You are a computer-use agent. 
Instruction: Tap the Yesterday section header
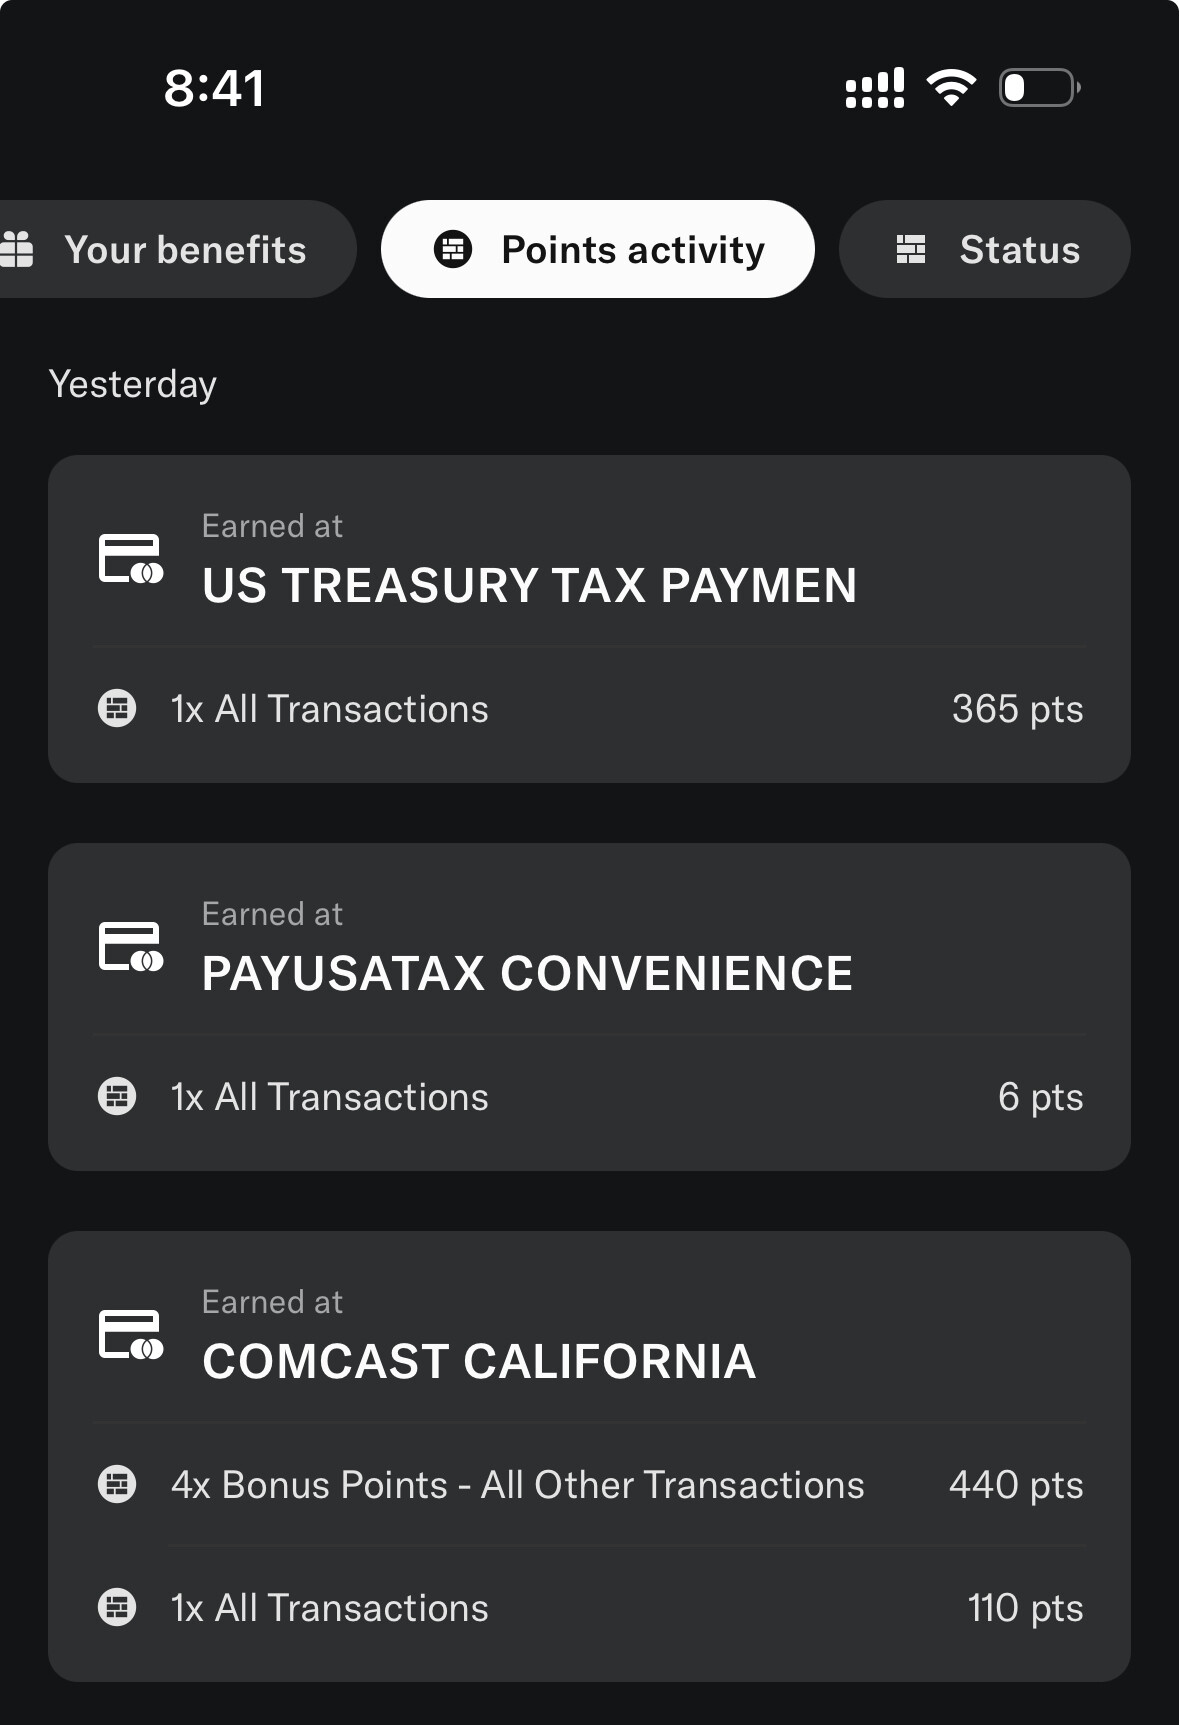pos(133,385)
